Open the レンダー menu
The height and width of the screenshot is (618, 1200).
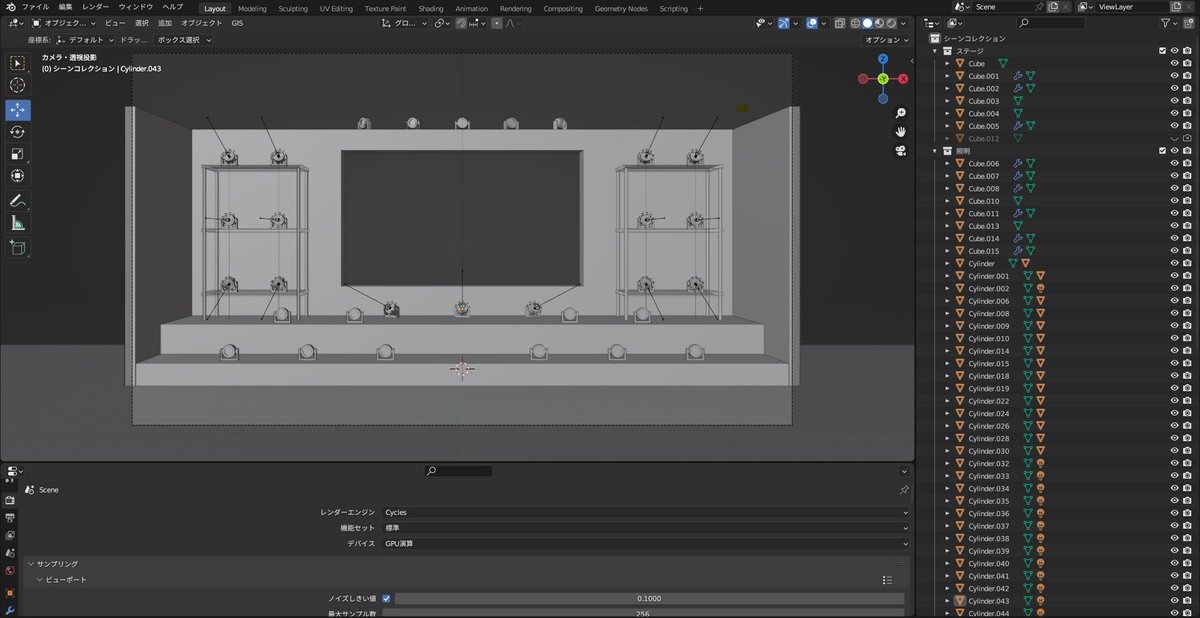tap(96, 7)
